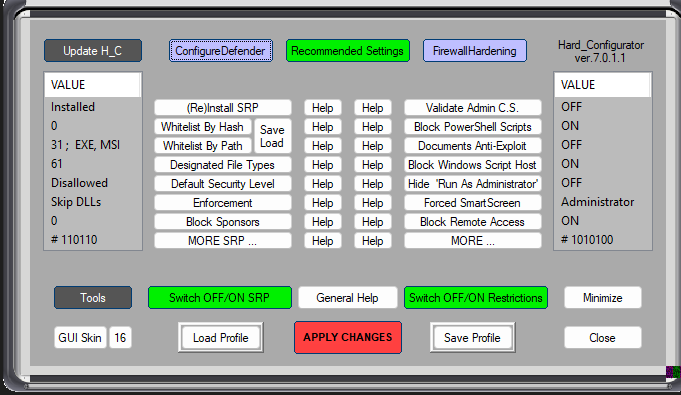Click the skin number 16 box
This screenshot has height=395, width=681.
pos(120,338)
